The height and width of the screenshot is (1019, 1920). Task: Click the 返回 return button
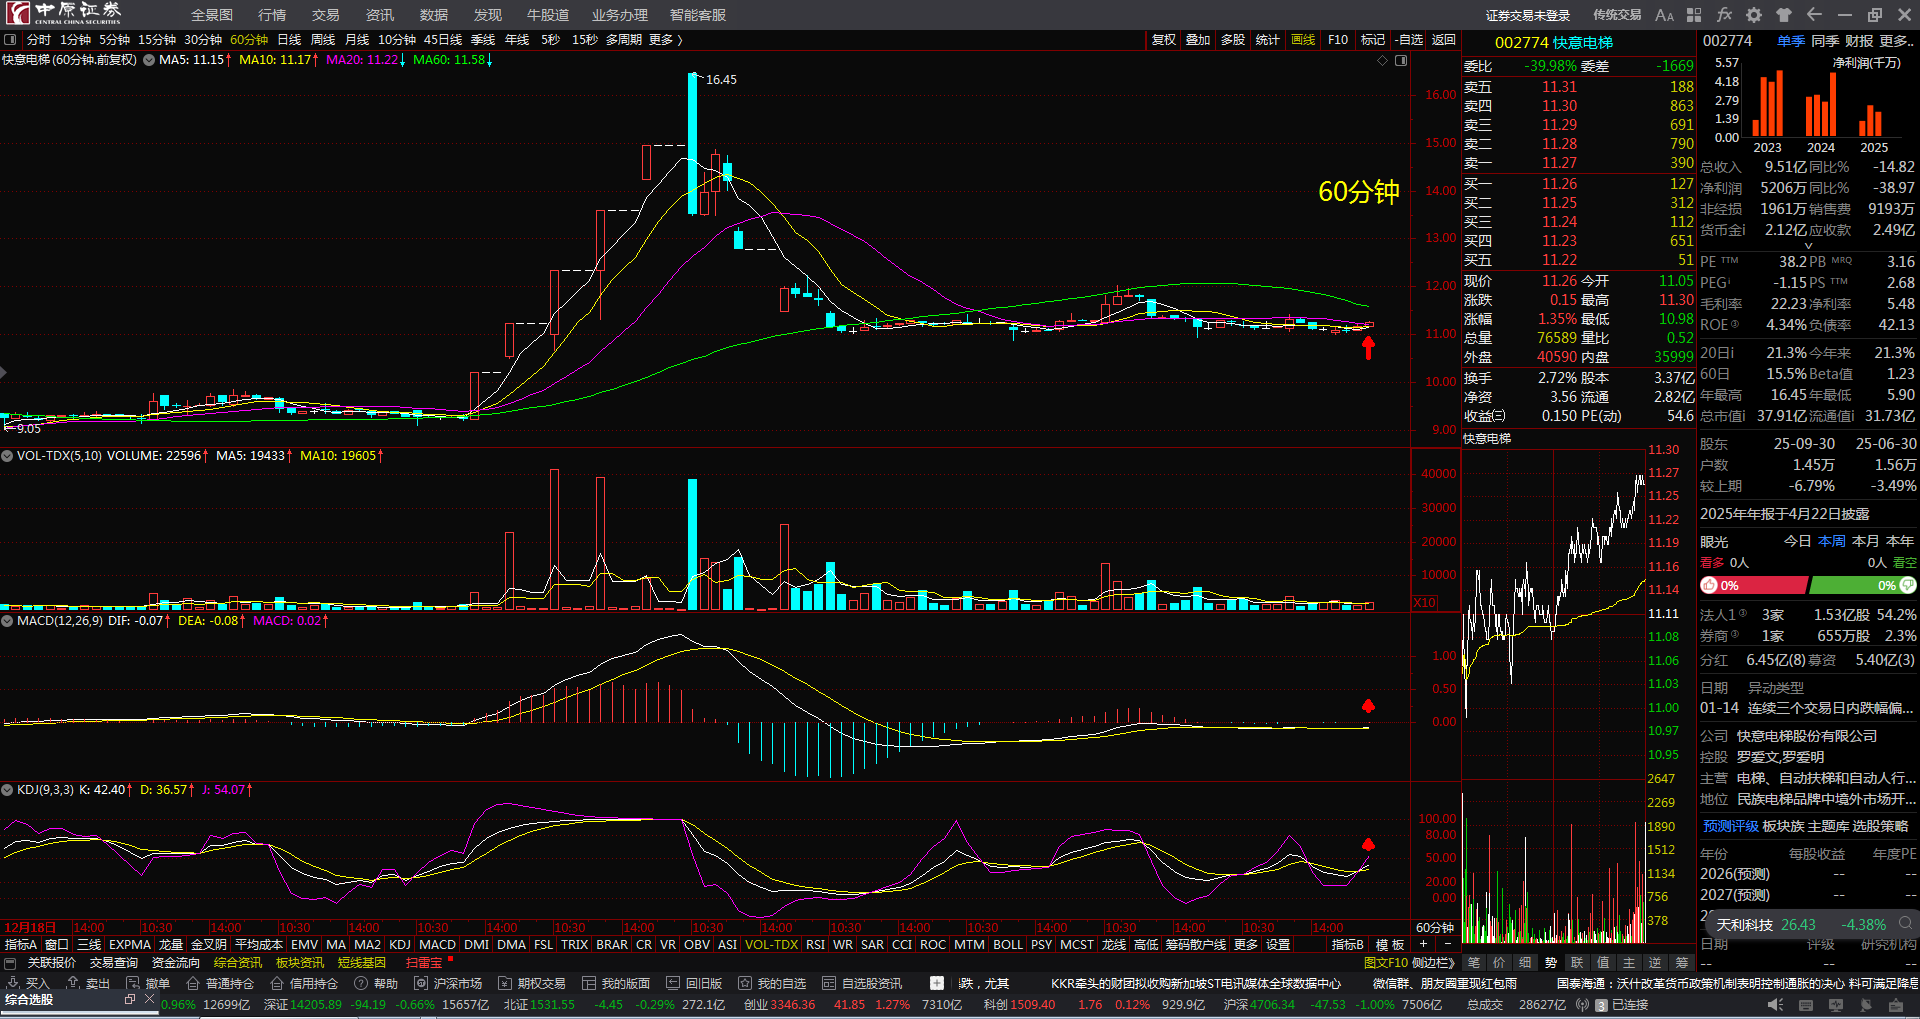click(1443, 40)
